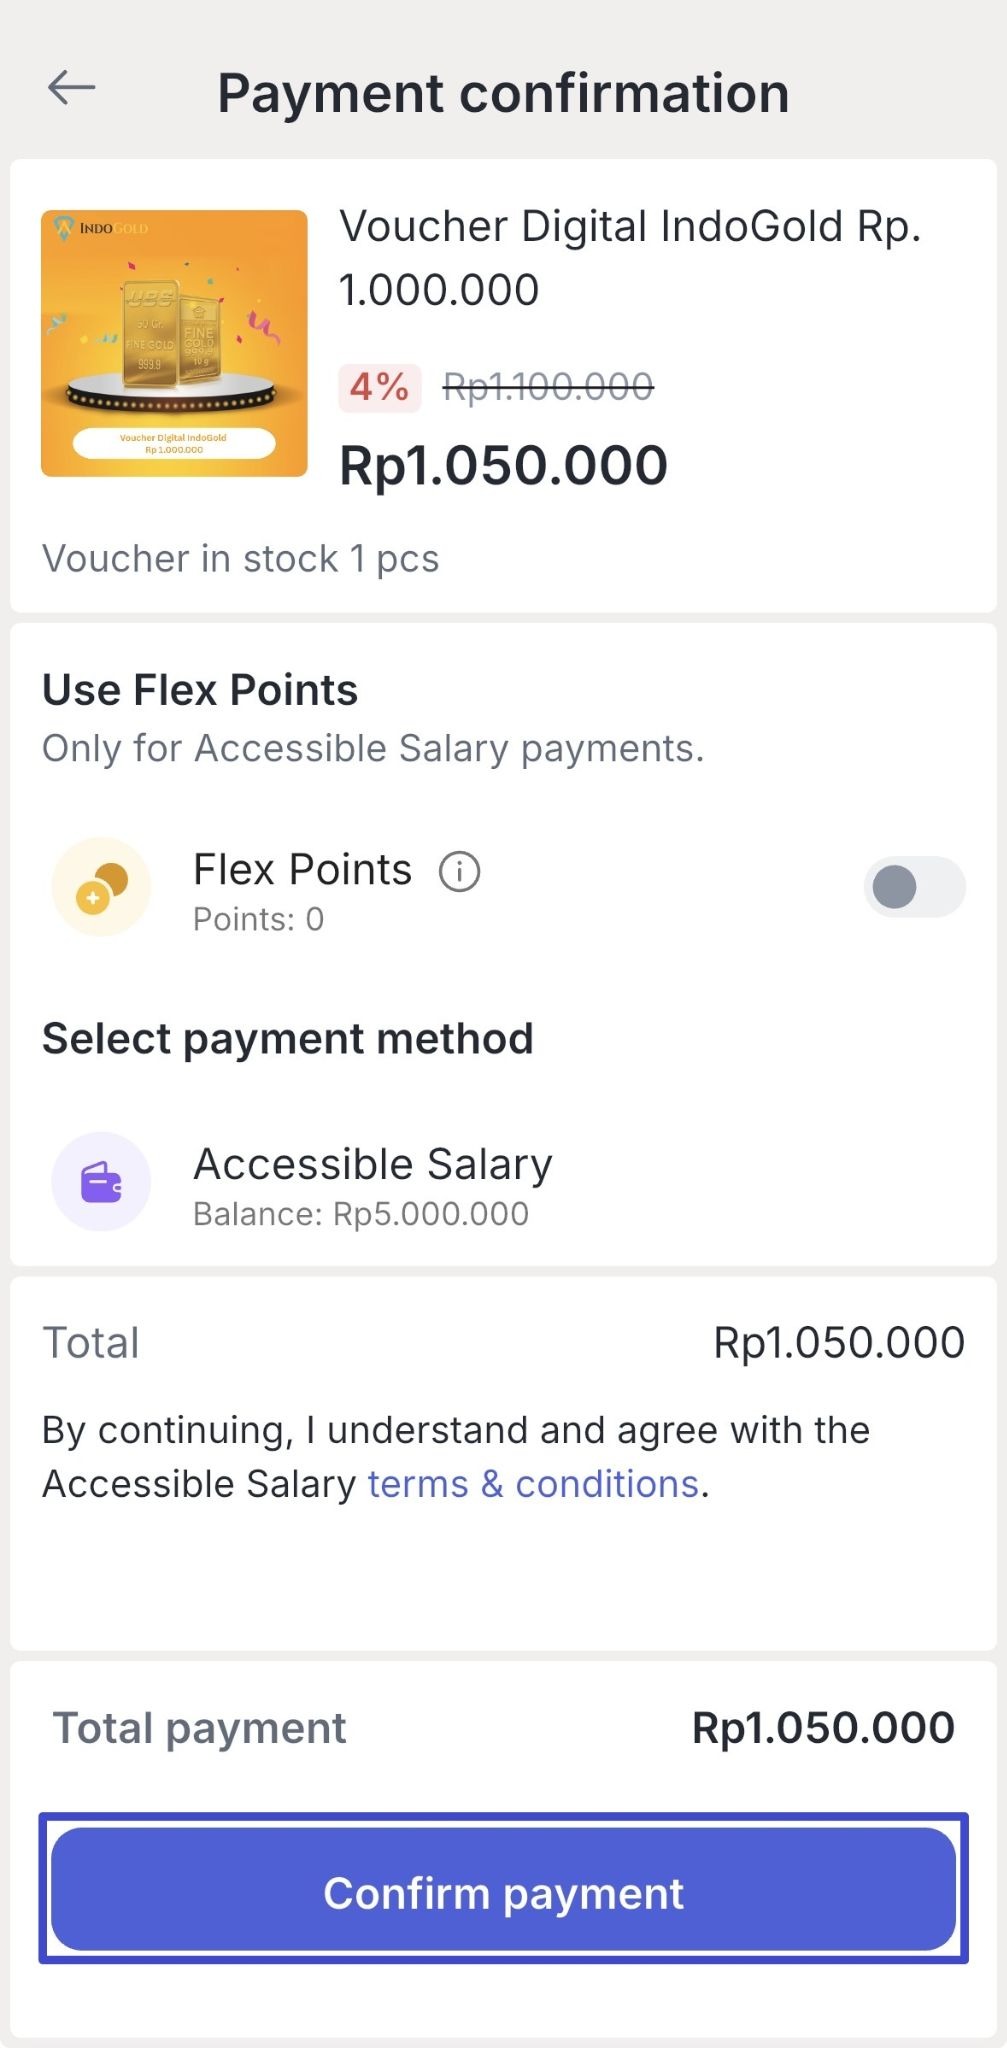This screenshot has width=1007, height=2048.
Task: Tap the Use Flex Points heading
Action: tap(200, 690)
